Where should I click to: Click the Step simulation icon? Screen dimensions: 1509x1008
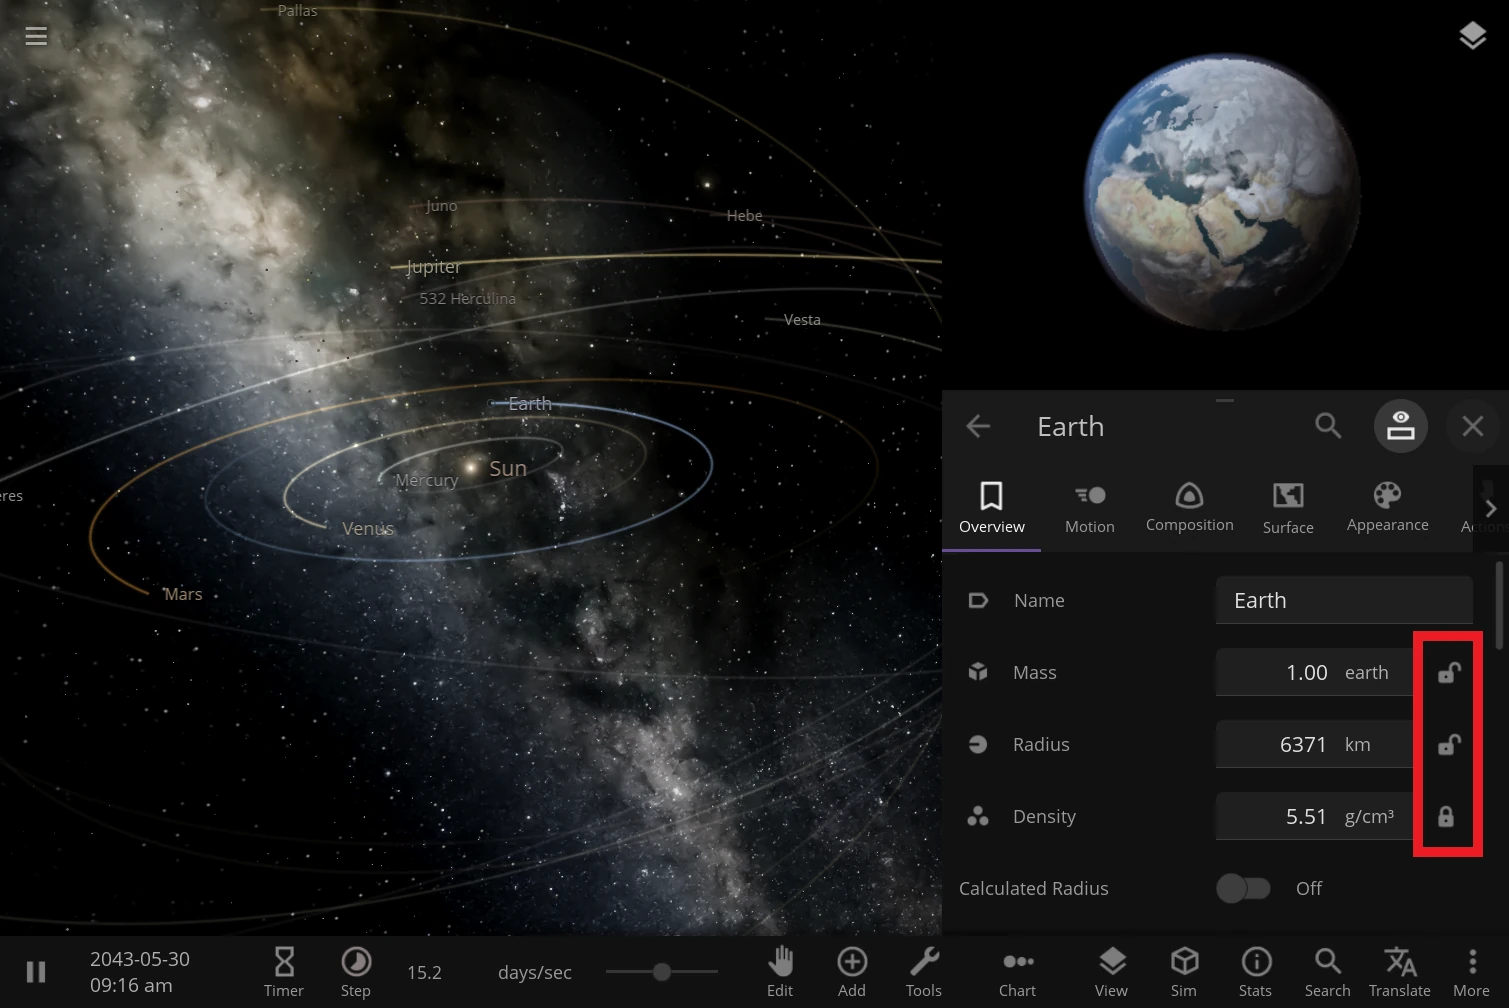(356, 972)
